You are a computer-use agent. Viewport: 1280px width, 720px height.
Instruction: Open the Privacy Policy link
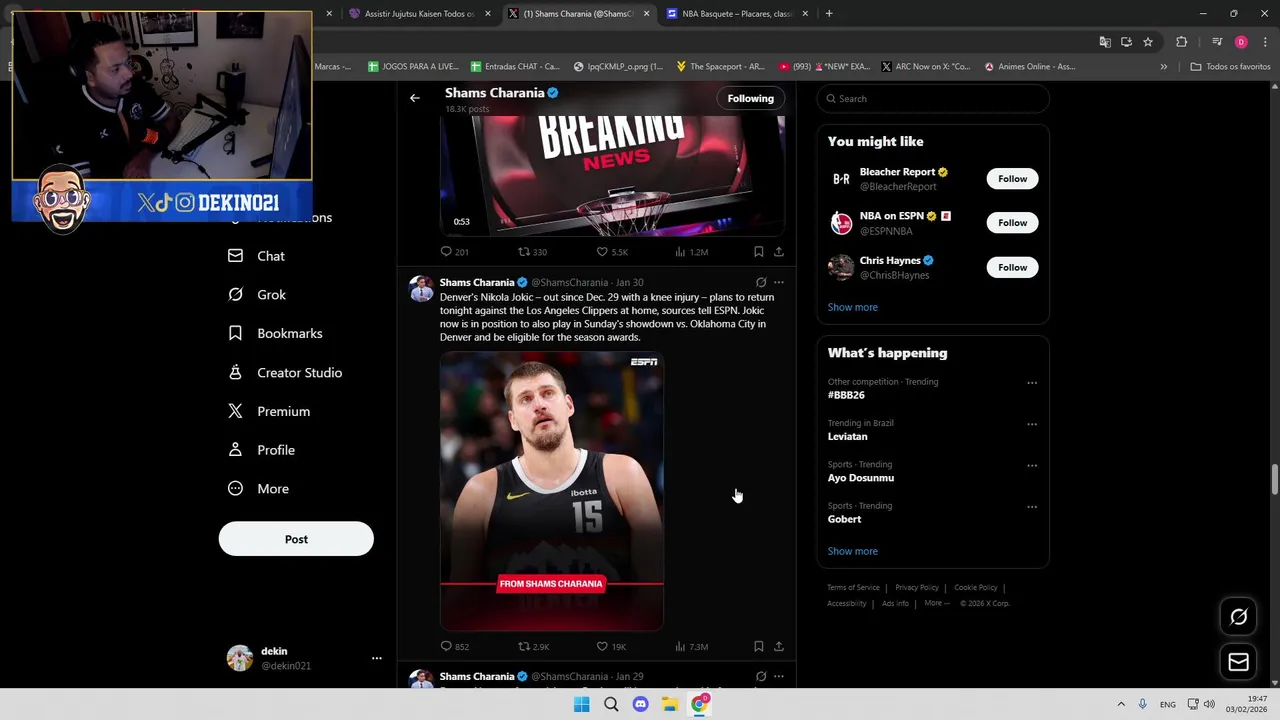pyautogui.click(x=917, y=588)
